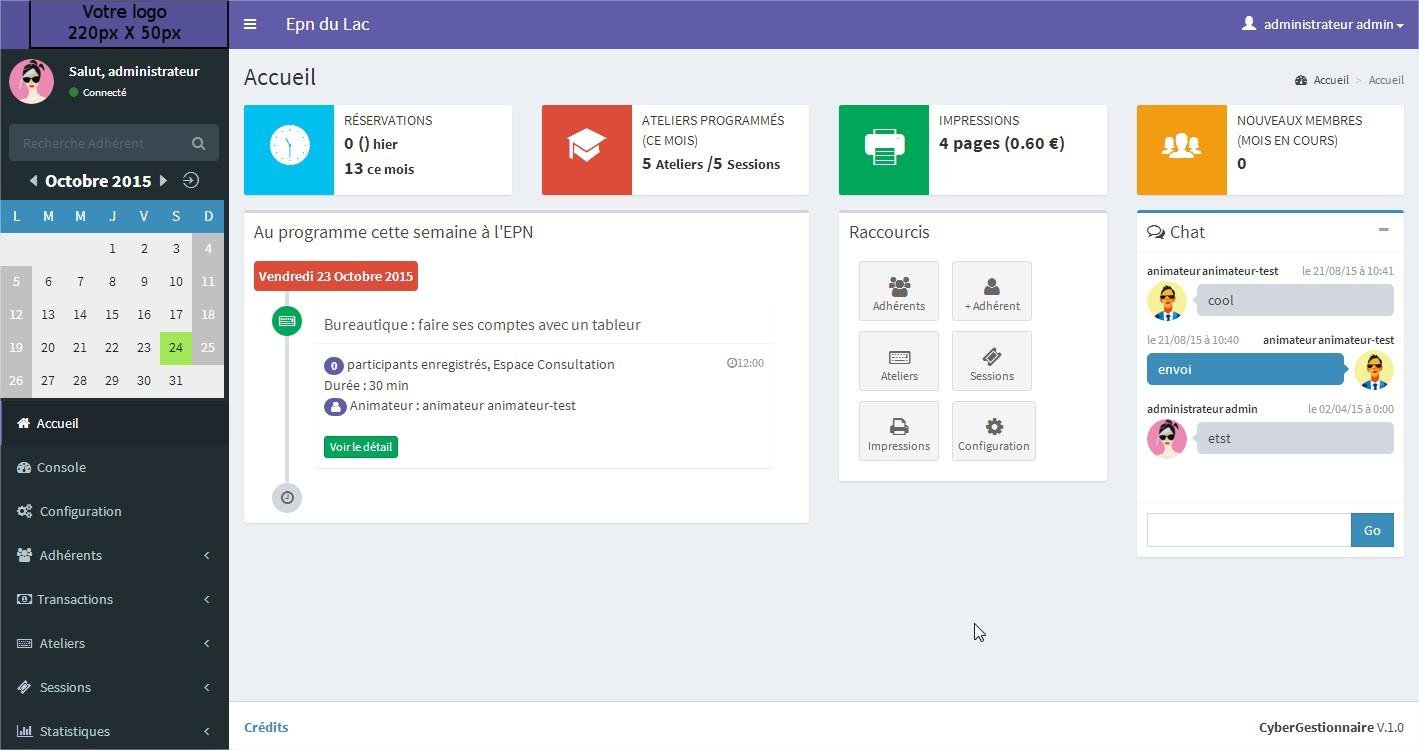This screenshot has width=1419, height=750.
Task: Open the Sessions ticket shortcut
Action: click(x=991, y=361)
